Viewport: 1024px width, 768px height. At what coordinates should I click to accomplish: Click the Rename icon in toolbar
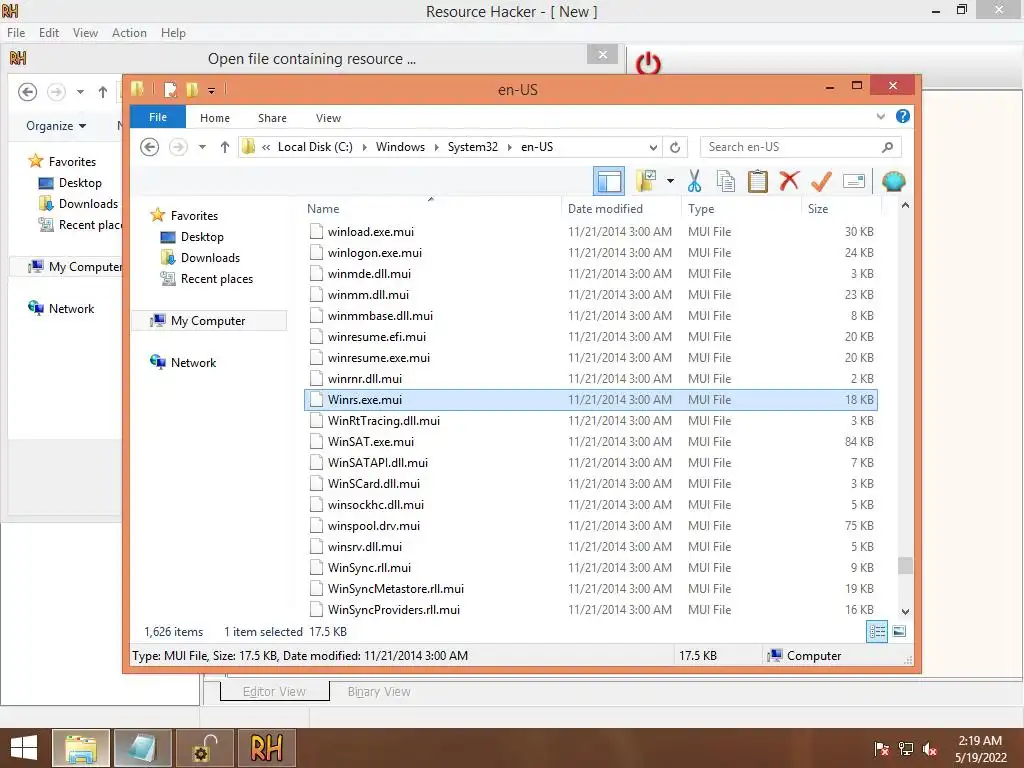coord(854,181)
